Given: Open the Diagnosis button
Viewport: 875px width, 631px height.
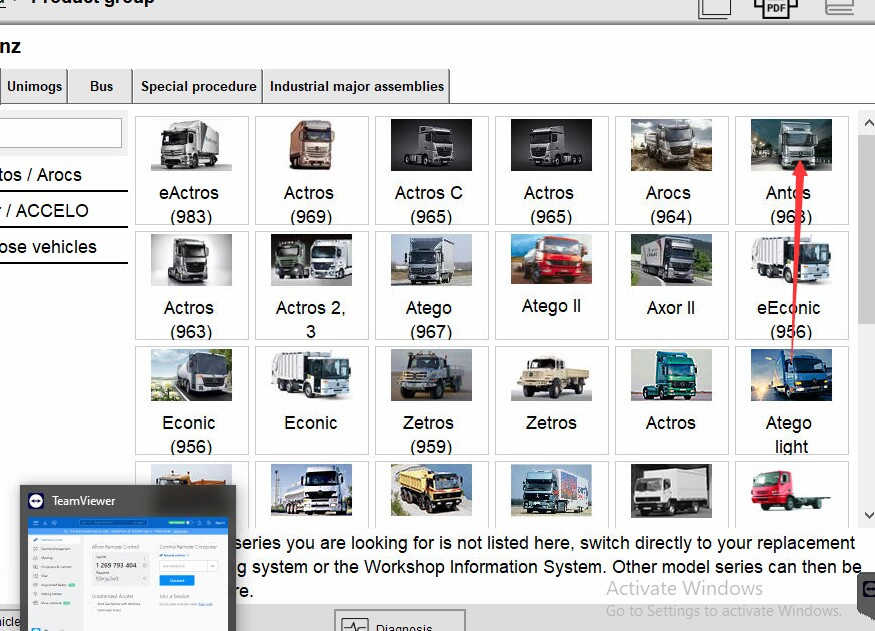Looking at the screenshot, I should click(400, 621).
